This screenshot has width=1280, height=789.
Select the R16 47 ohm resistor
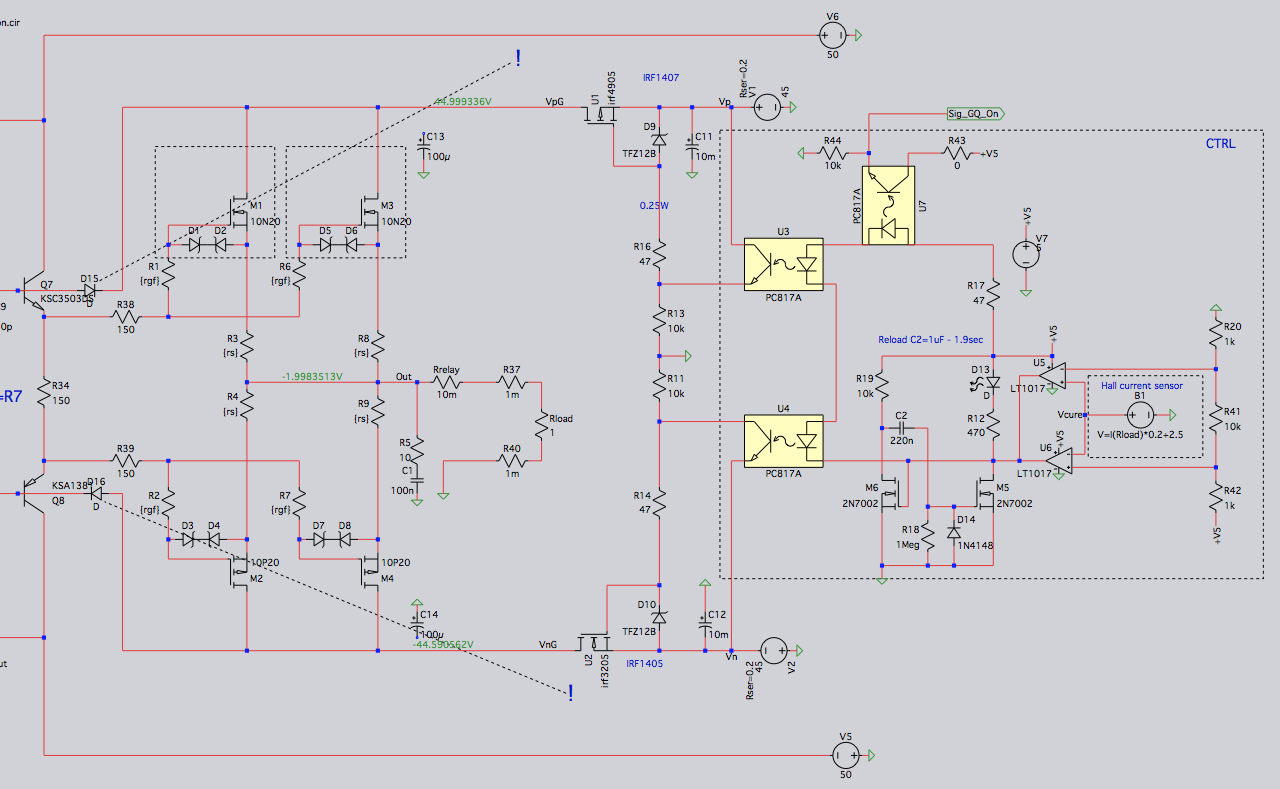659,257
